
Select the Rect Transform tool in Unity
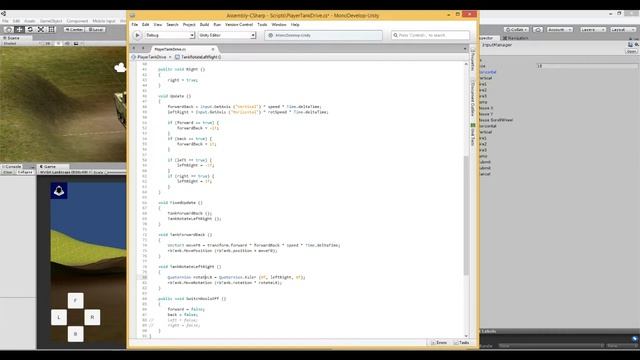pos(52,29)
